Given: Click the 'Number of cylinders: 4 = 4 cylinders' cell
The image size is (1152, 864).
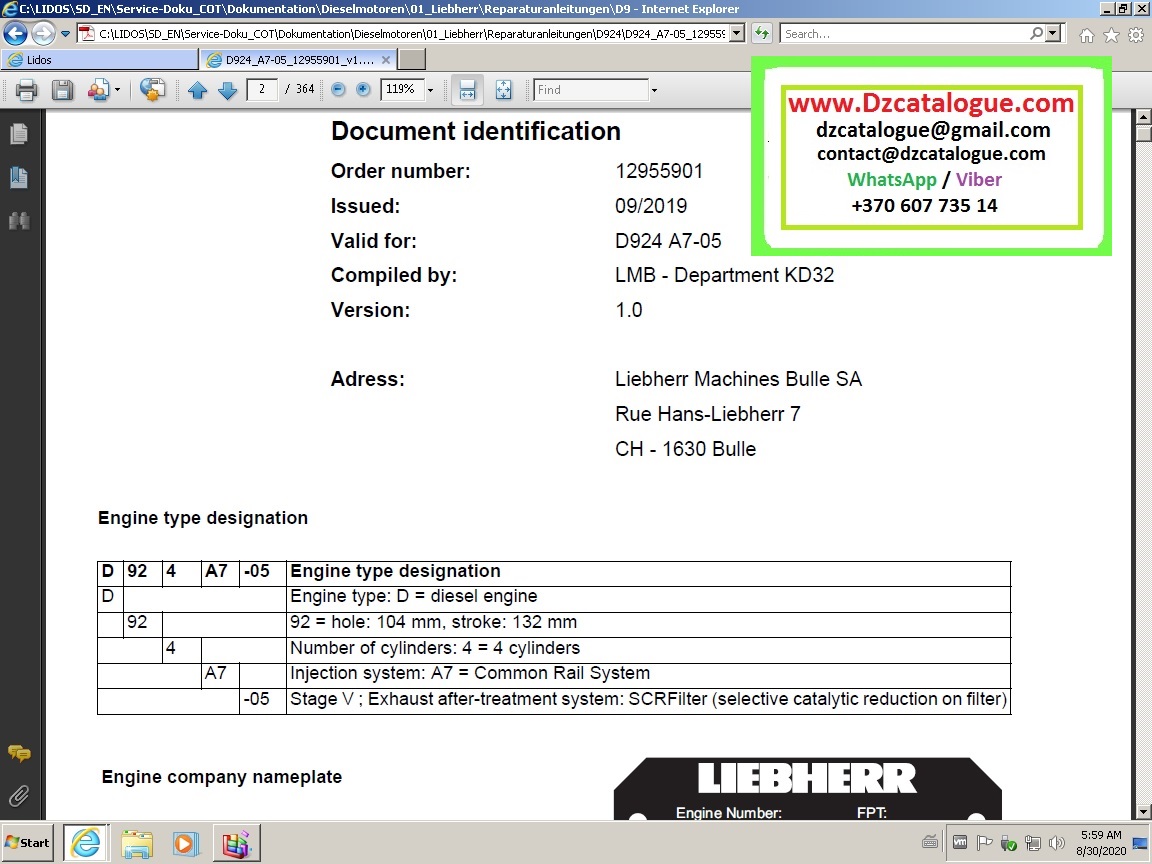Looking at the screenshot, I should point(648,648).
